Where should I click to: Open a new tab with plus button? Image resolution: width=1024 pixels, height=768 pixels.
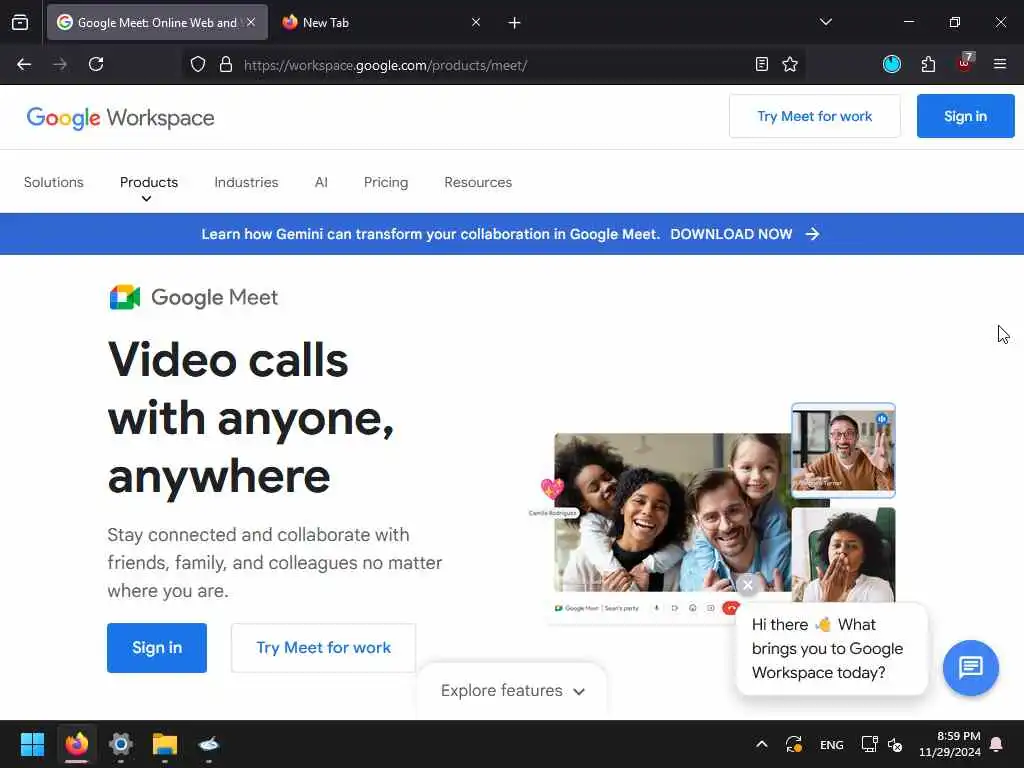pos(515,23)
